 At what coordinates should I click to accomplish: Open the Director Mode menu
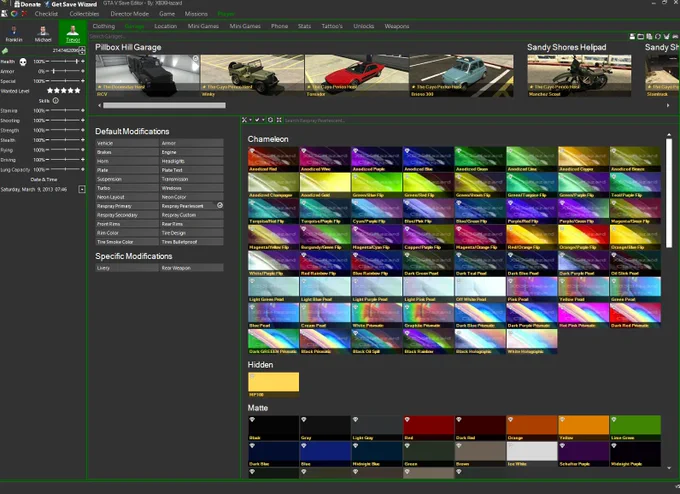pos(129,14)
